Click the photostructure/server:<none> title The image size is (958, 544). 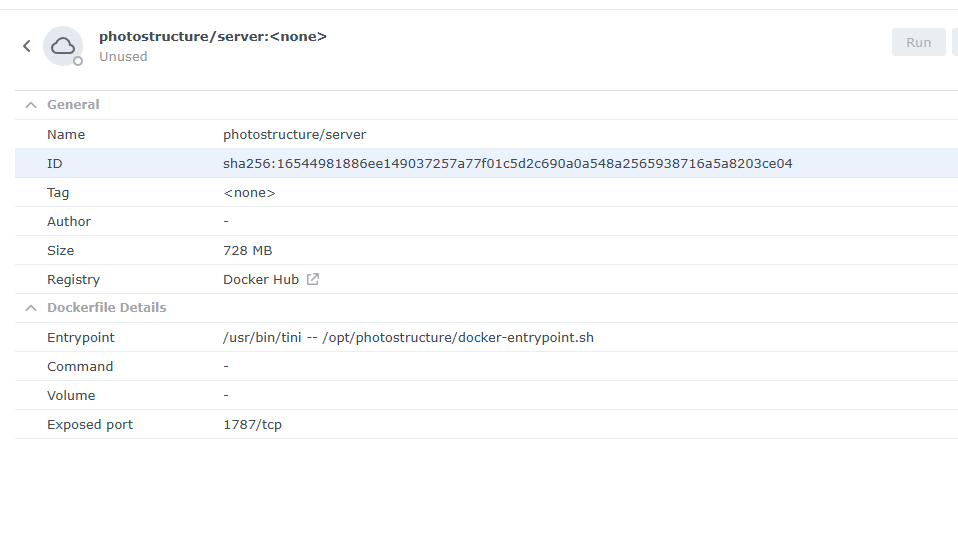pos(212,37)
